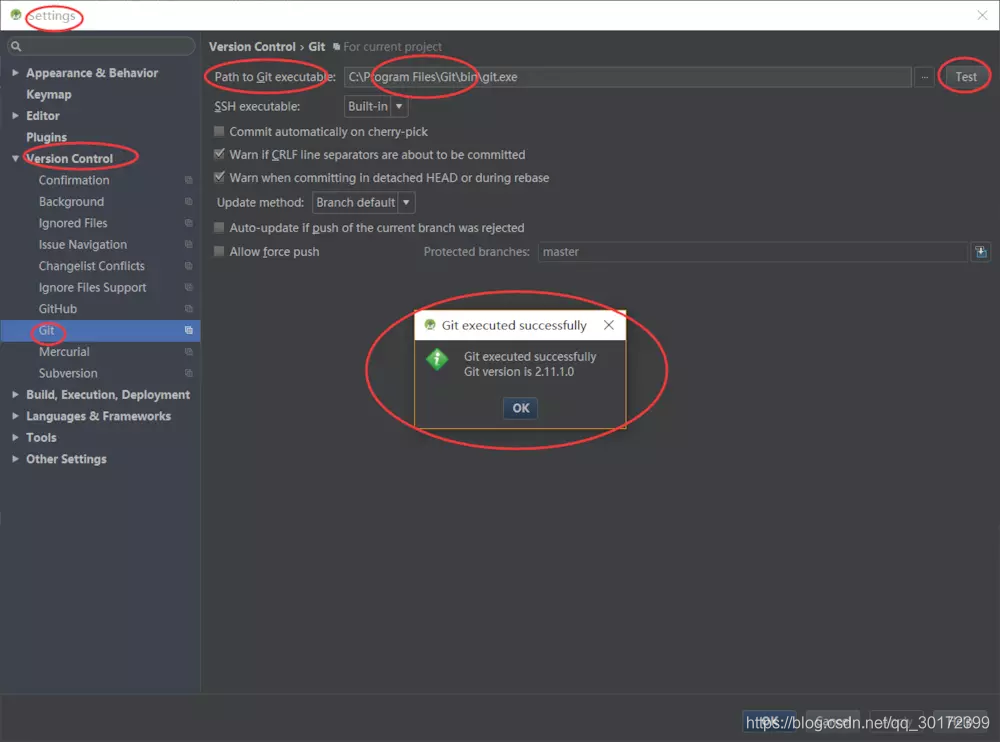Click the project-level icon beside Changelist Conflicts
1000x742 pixels.
pyautogui.click(x=188, y=266)
